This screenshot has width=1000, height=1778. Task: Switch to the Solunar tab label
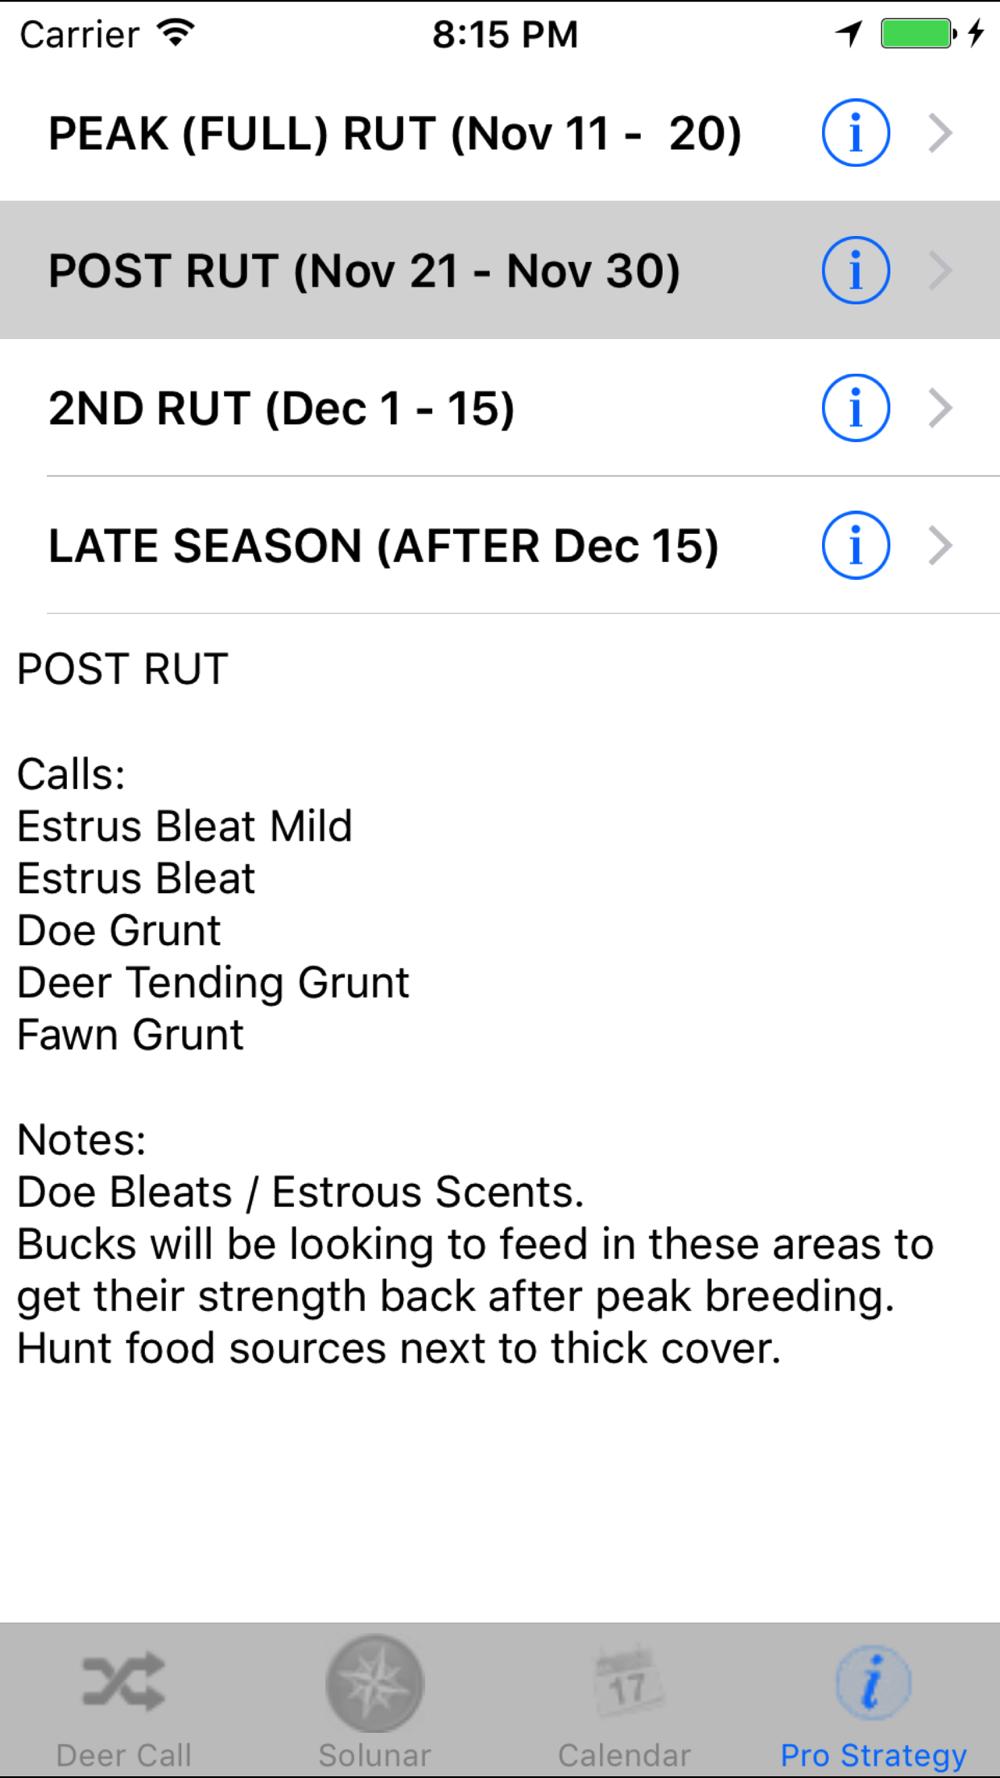[375, 1755]
